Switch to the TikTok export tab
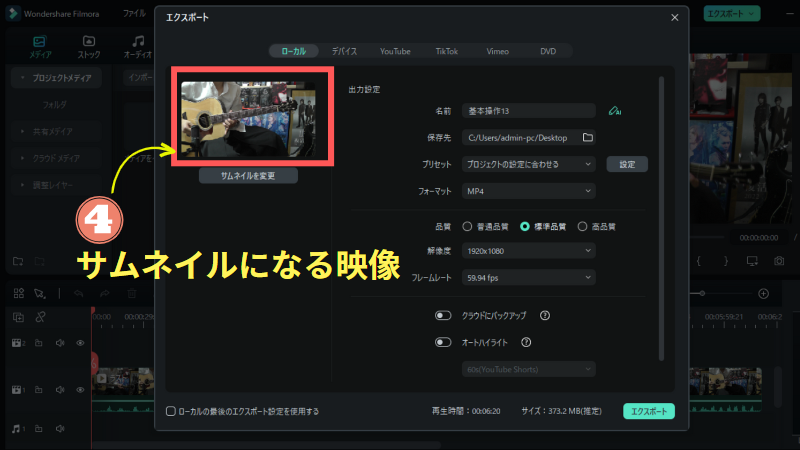 (446, 51)
